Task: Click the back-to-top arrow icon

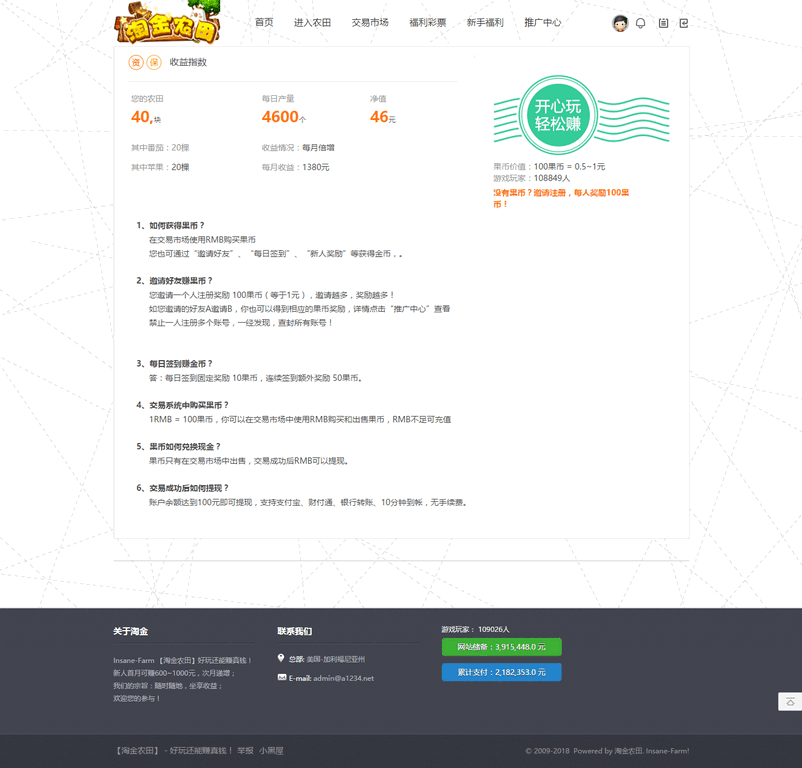Action: coord(790,702)
